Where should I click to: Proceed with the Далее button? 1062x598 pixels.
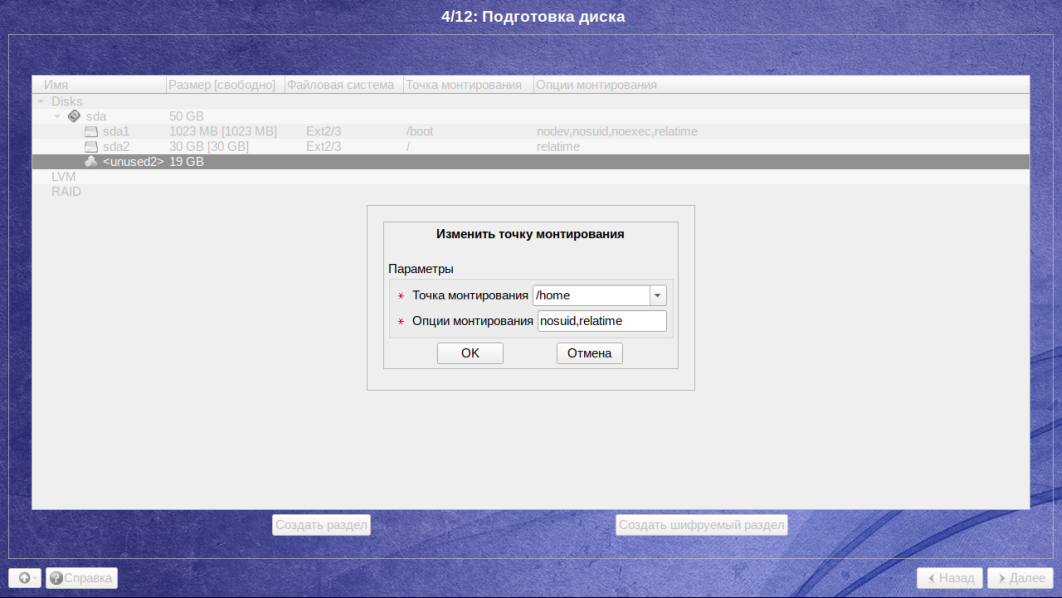click(1020, 578)
